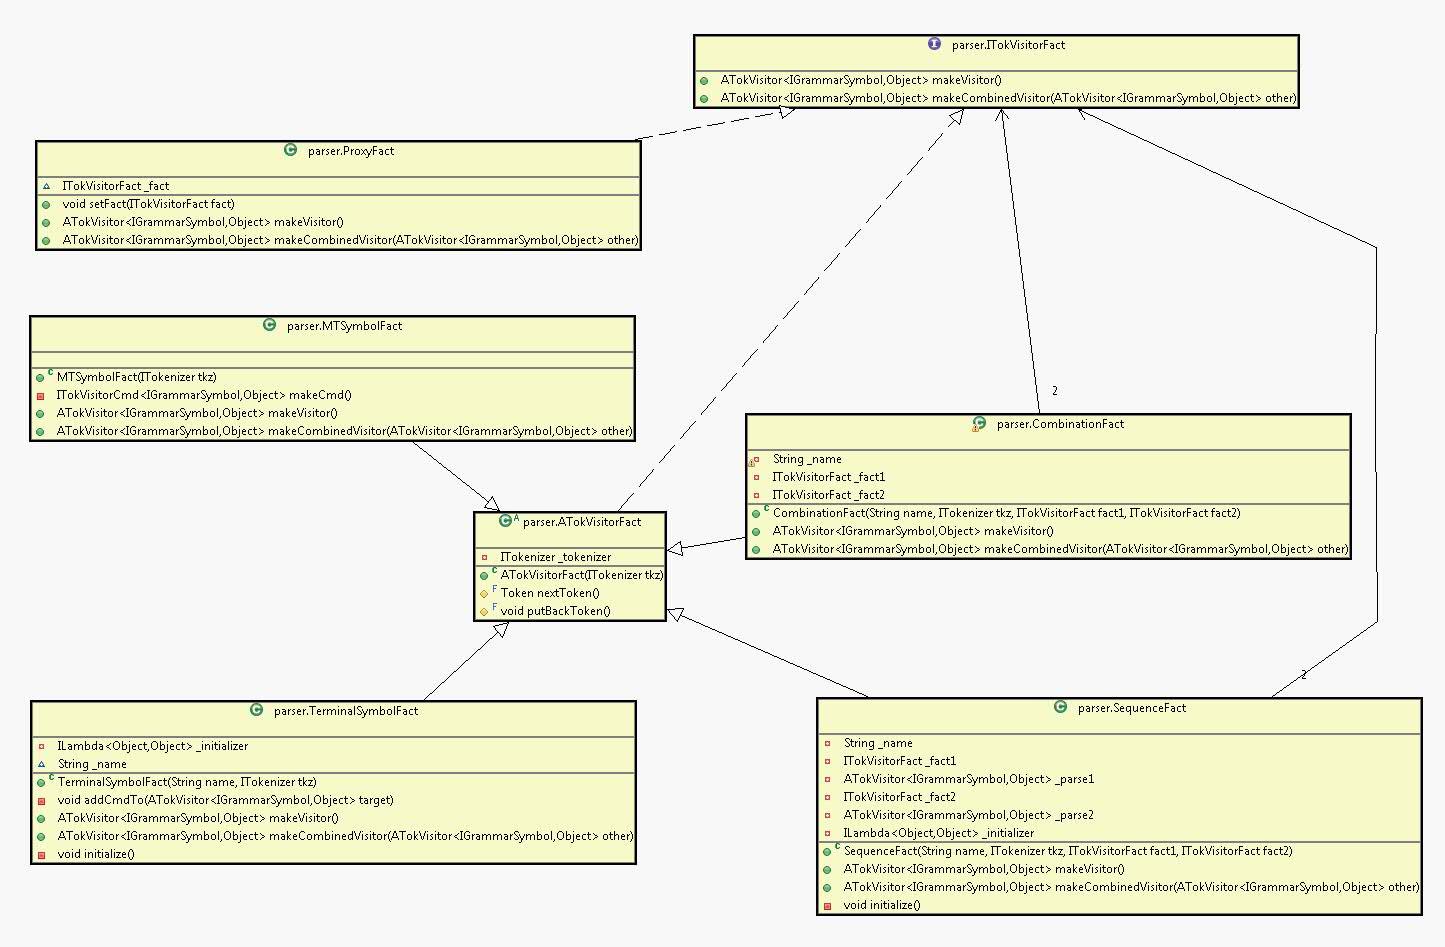Click the abstract class icon of parser.ATokVisitorFact

click(506, 521)
